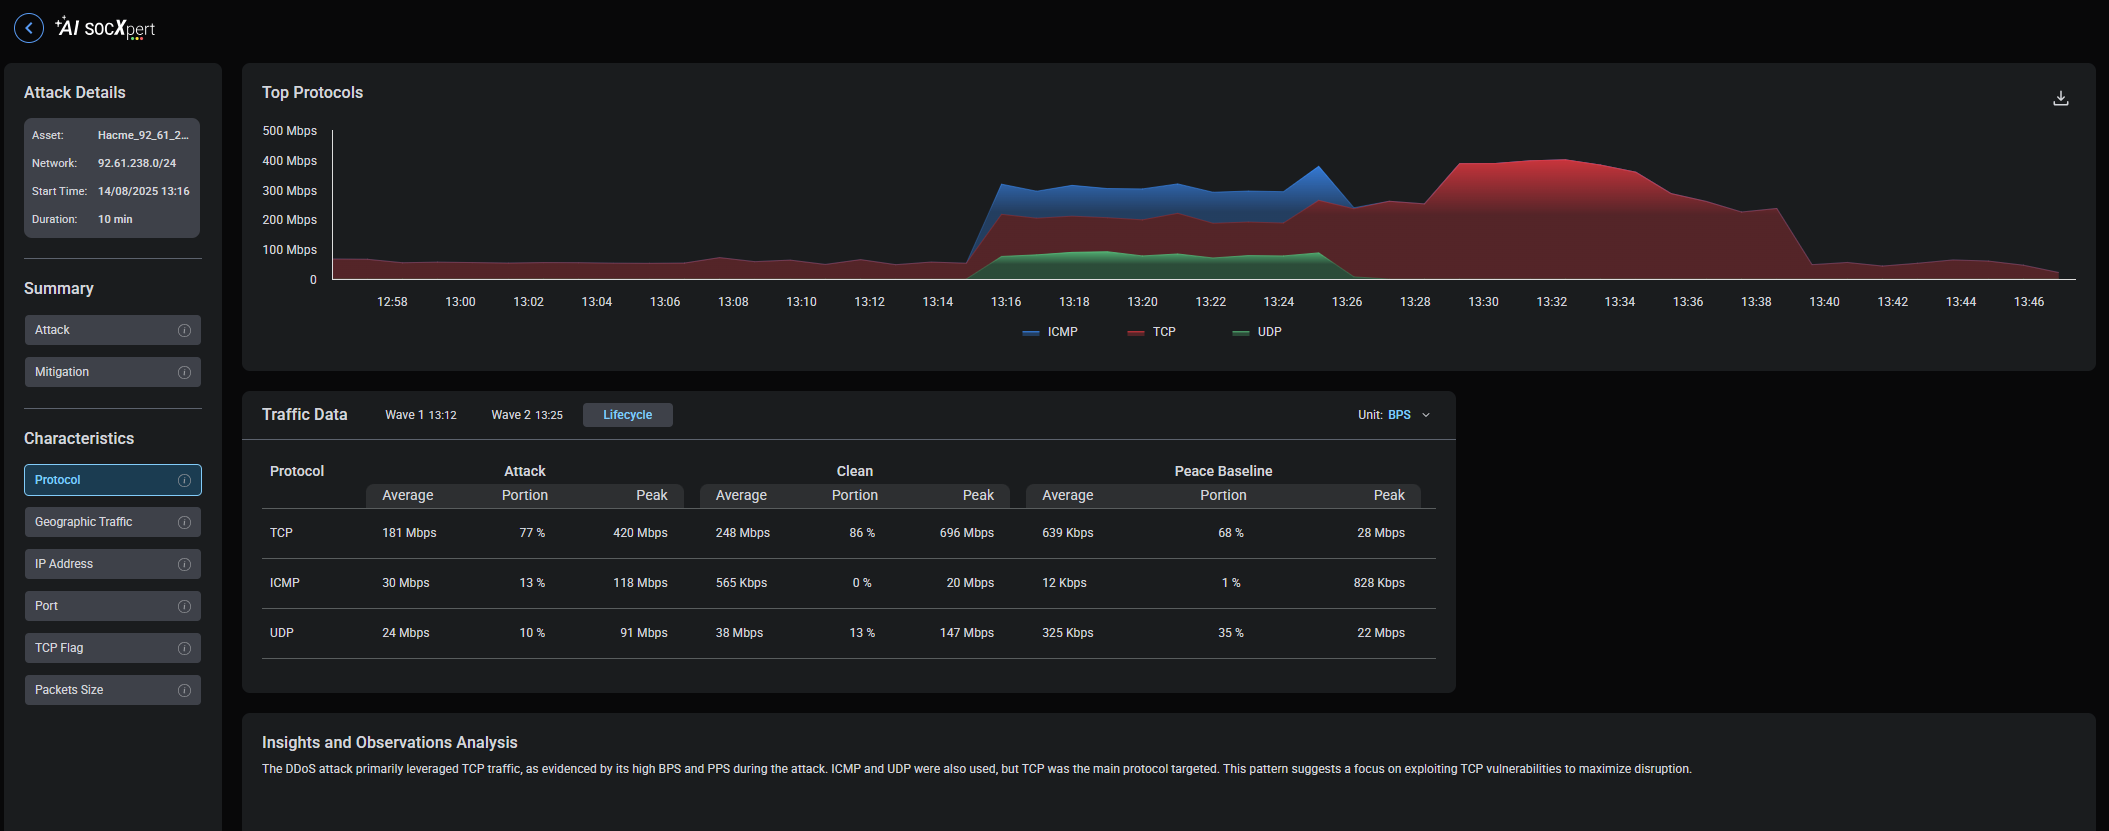Click info icon next to Mitigation
2109x831 pixels.
point(184,372)
